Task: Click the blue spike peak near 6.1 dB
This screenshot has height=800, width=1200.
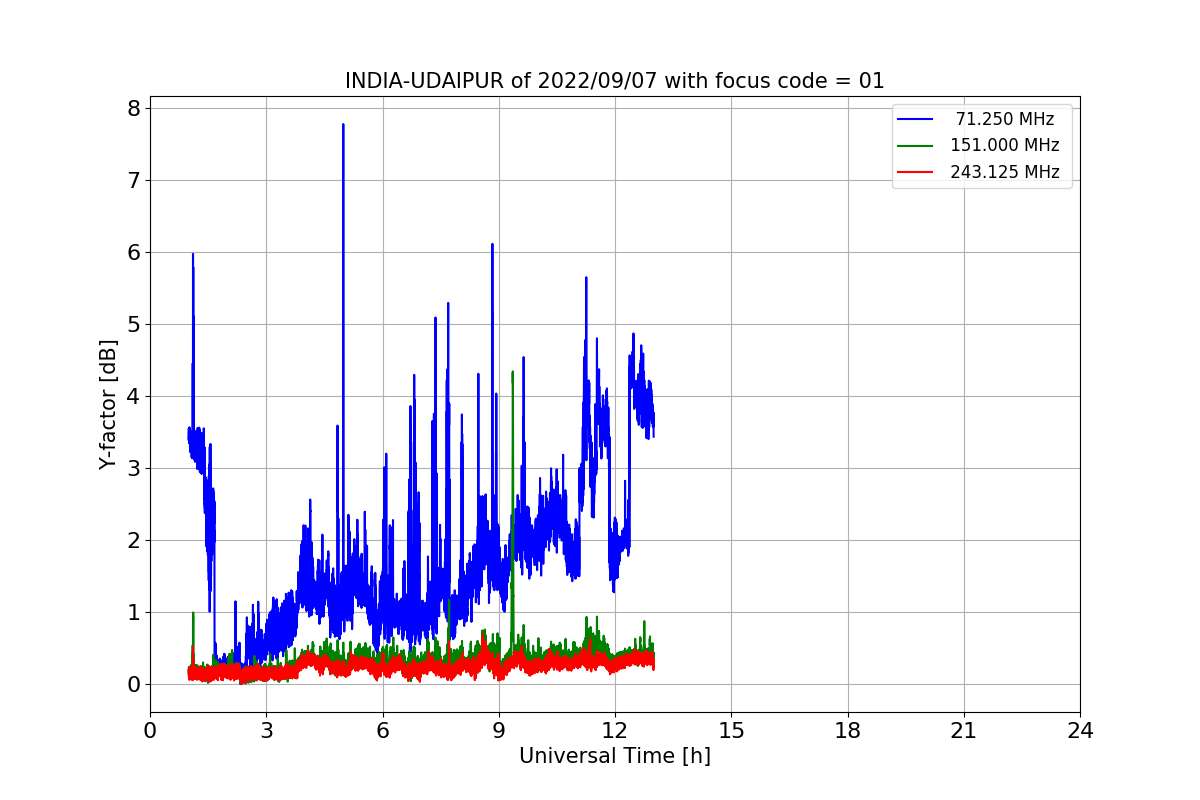Action: pos(492,245)
